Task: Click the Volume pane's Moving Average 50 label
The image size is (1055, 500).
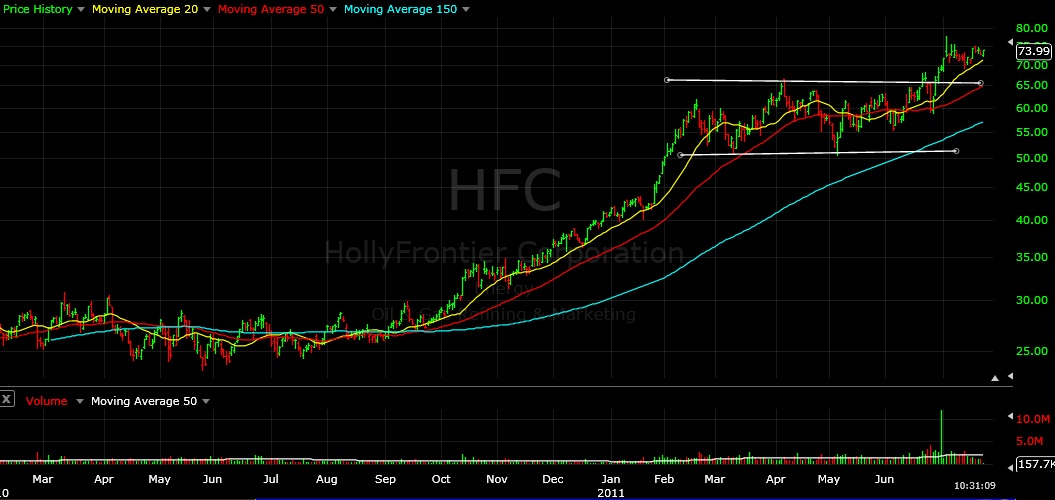Action: [144, 401]
